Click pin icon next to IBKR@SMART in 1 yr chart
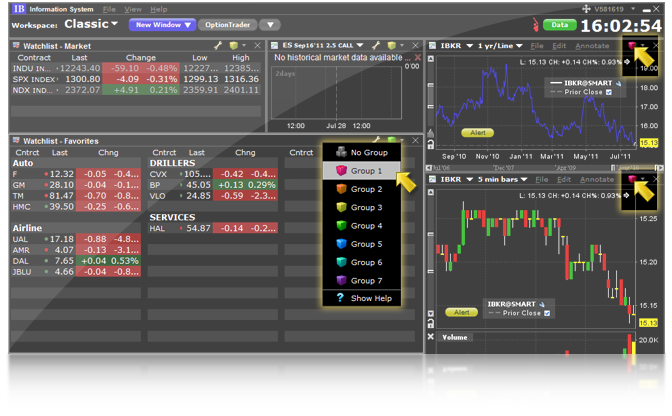The width and height of the screenshot is (672, 416). (x=618, y=83)
